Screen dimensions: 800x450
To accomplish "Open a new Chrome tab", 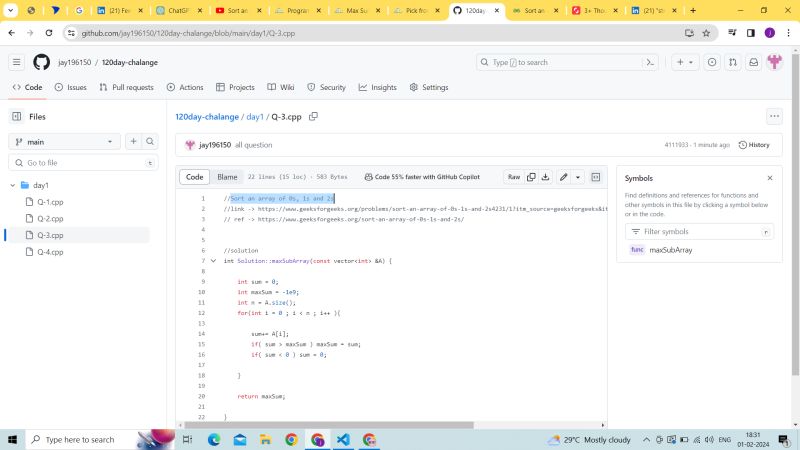I will [x=693, y=10].
